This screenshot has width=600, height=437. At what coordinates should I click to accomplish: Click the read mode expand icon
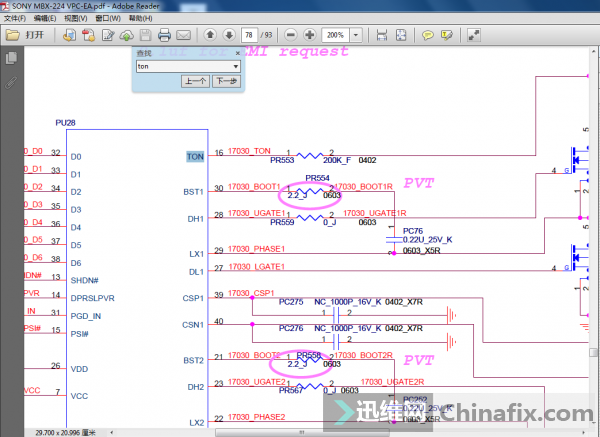[x=474, y=35]
